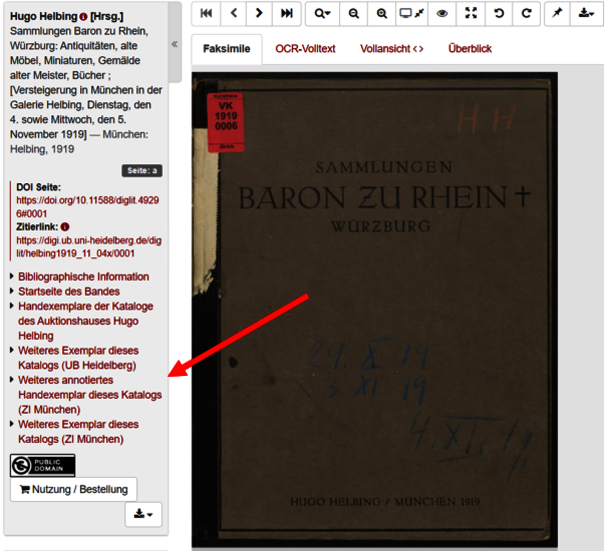Expand the Startseite des Bandes arrow
The width and height of the screenshot is (605, 551).
tap(12, 291)
